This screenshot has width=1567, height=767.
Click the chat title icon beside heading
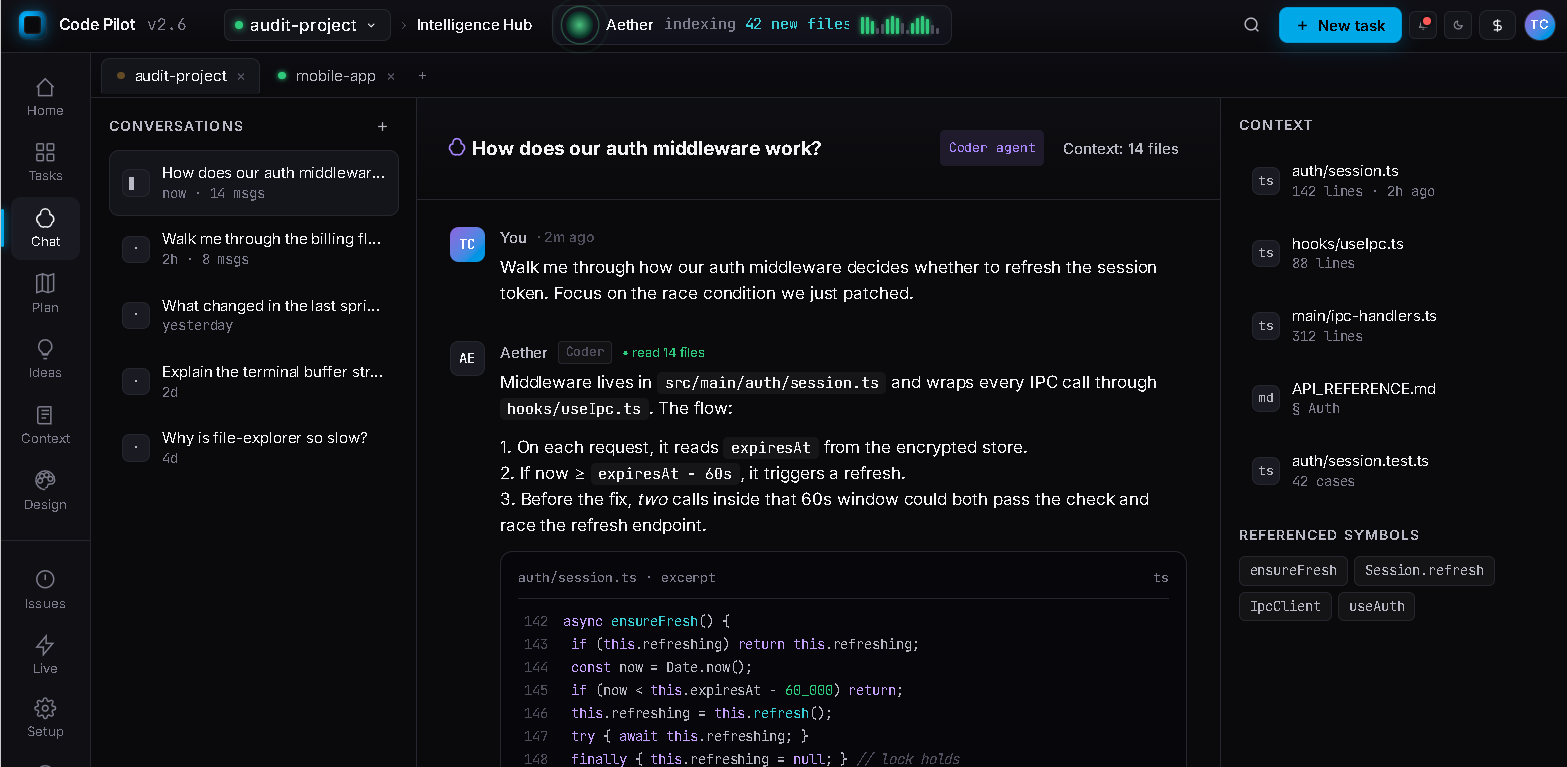pyautogui.click(x=457, y=147)
